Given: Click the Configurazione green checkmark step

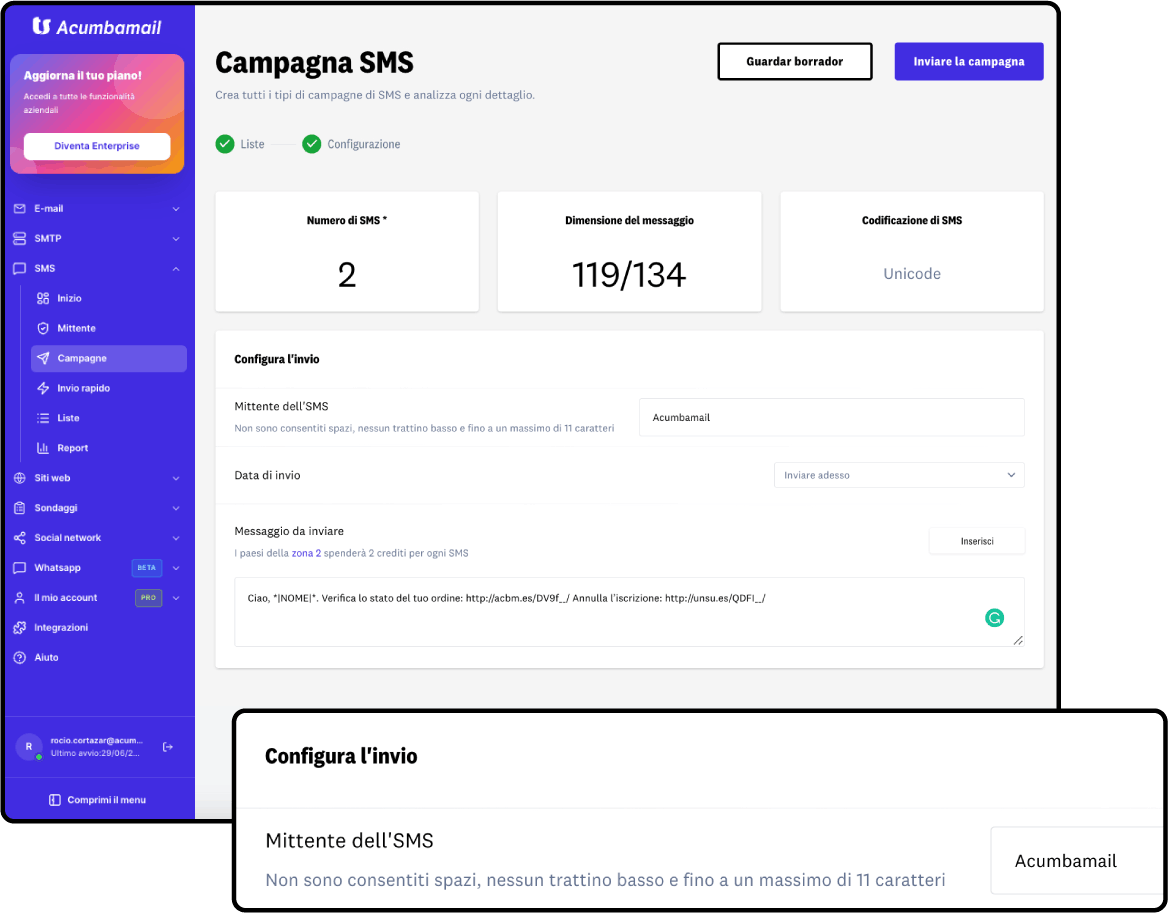Looking at the screenshot, I should point(311,144).
